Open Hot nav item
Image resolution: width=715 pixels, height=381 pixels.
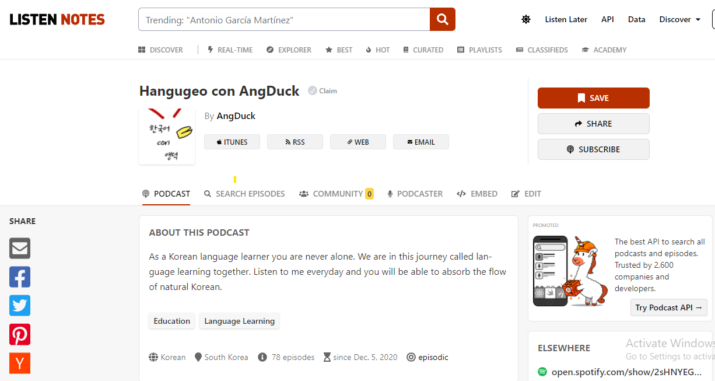[378, 50]
